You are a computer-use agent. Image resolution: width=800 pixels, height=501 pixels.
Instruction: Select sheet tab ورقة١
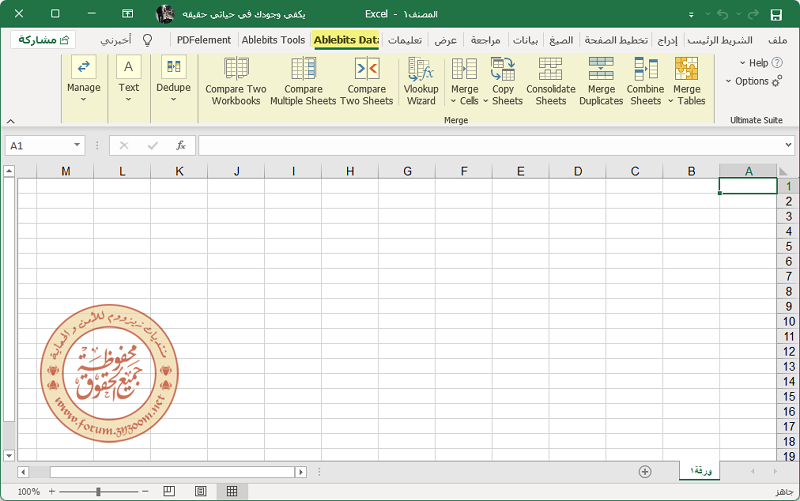(x=699, y=470)
